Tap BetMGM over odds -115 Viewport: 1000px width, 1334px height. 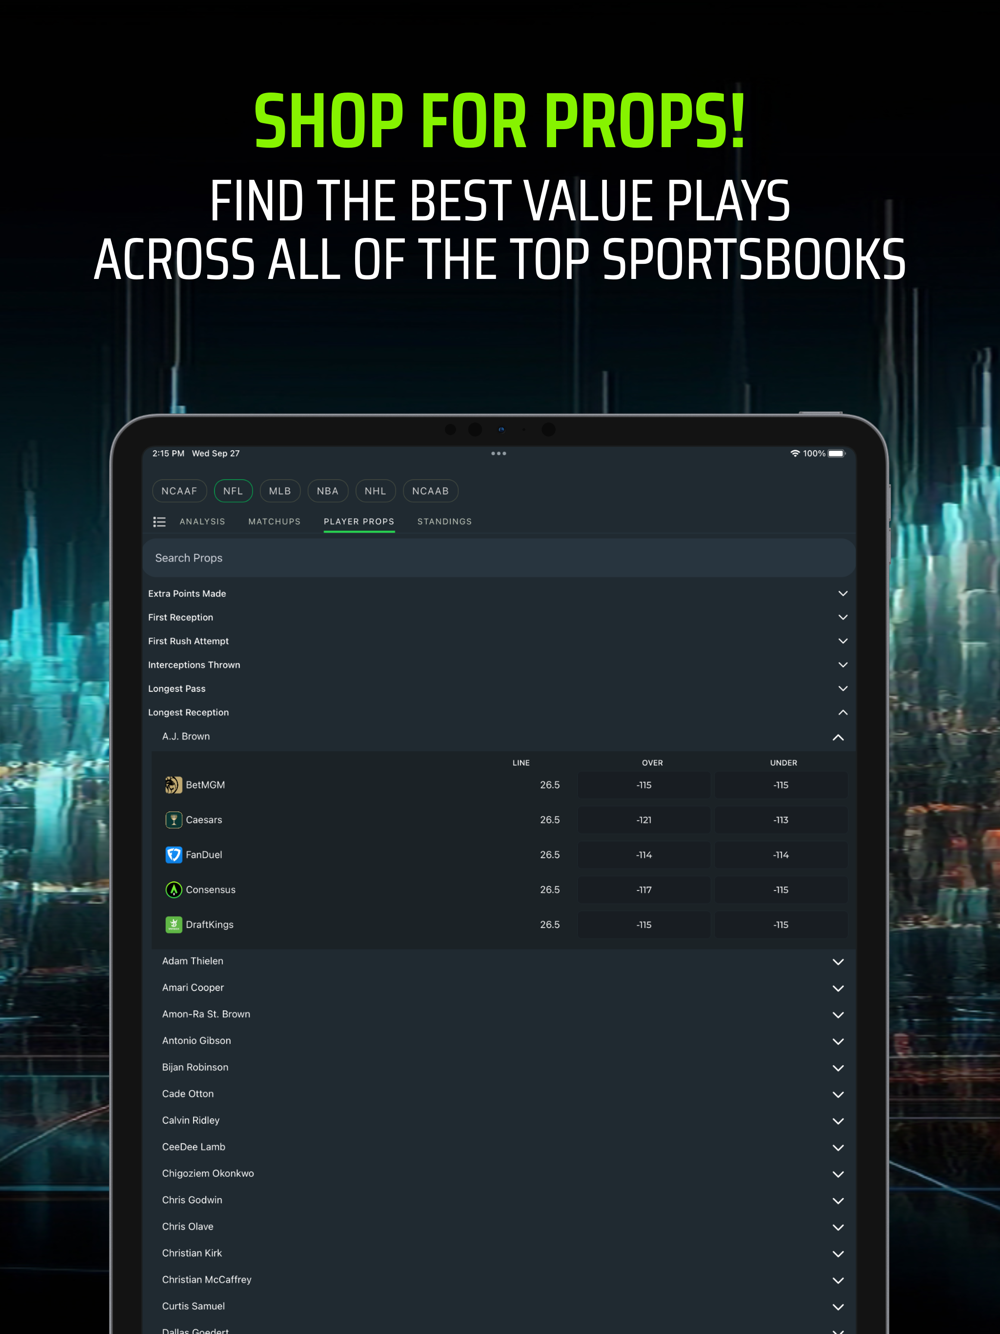click(x=644, y=785)
